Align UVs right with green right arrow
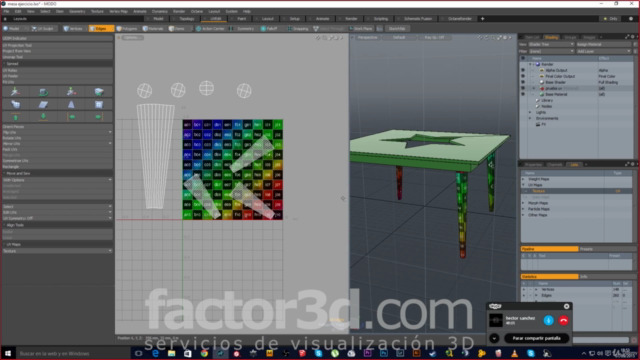640x360 pixels. point(98,117)
